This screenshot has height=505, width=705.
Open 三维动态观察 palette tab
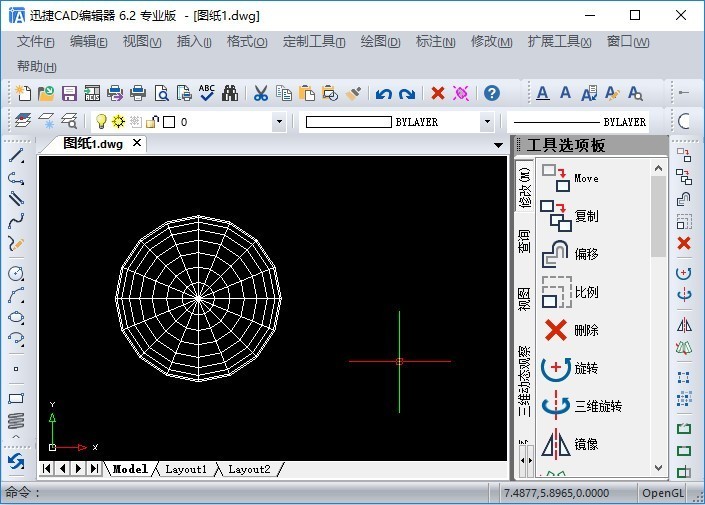coord(524,381)
